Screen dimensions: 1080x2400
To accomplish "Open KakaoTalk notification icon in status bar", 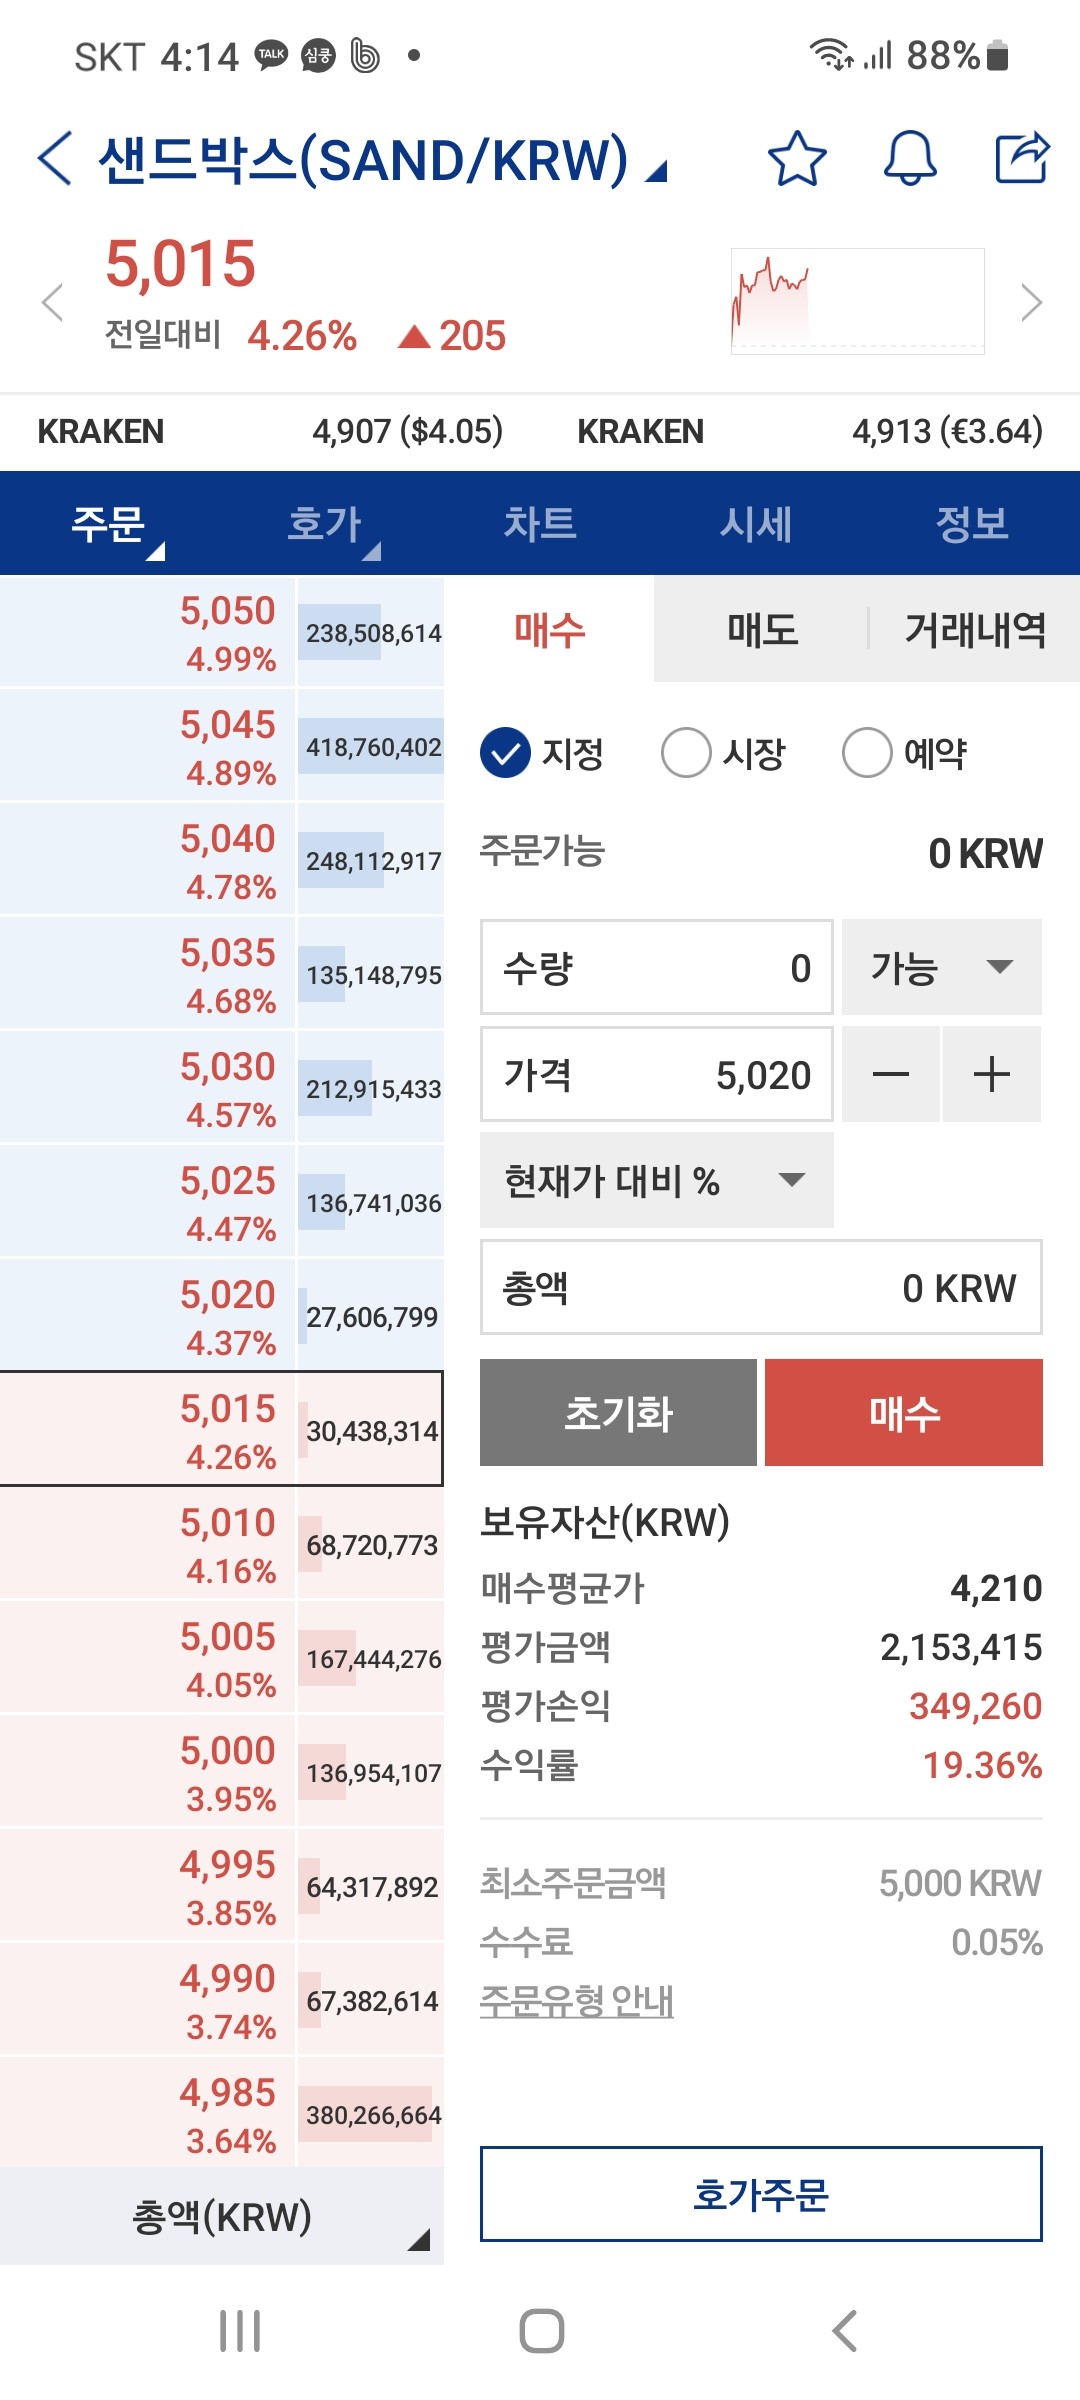I will coord(271,55).
